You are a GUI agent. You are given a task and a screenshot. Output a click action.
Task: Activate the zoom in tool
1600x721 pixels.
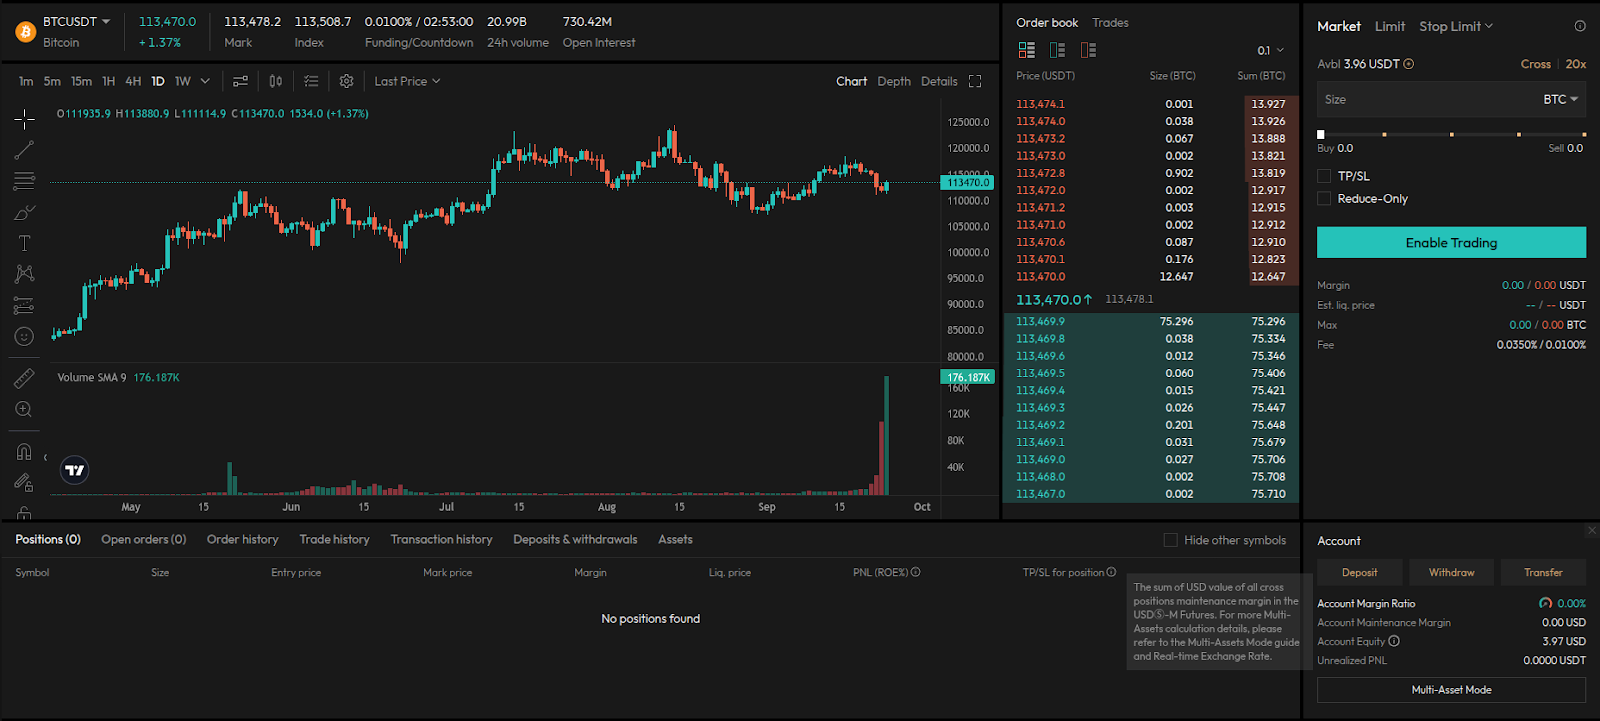24,409
